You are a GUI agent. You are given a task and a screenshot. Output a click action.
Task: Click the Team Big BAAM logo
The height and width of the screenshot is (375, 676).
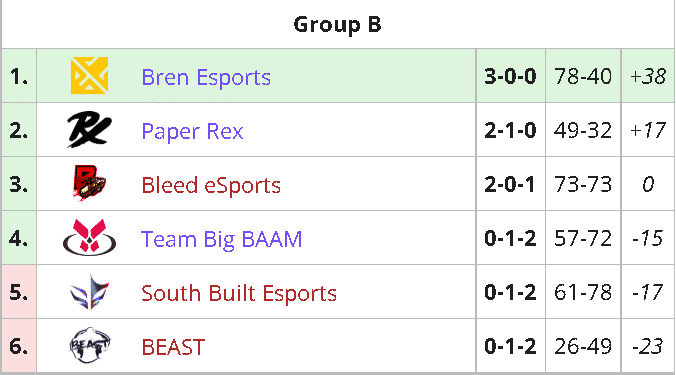(x=89, y=238)
